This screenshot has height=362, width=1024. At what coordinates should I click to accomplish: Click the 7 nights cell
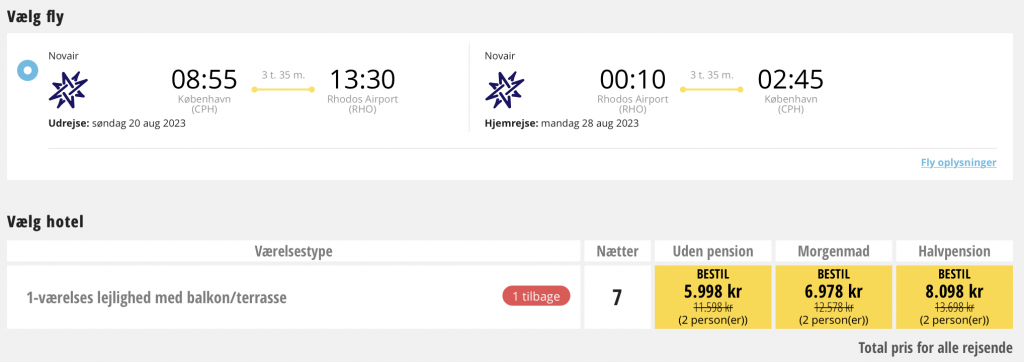click(x=616, y=297)
